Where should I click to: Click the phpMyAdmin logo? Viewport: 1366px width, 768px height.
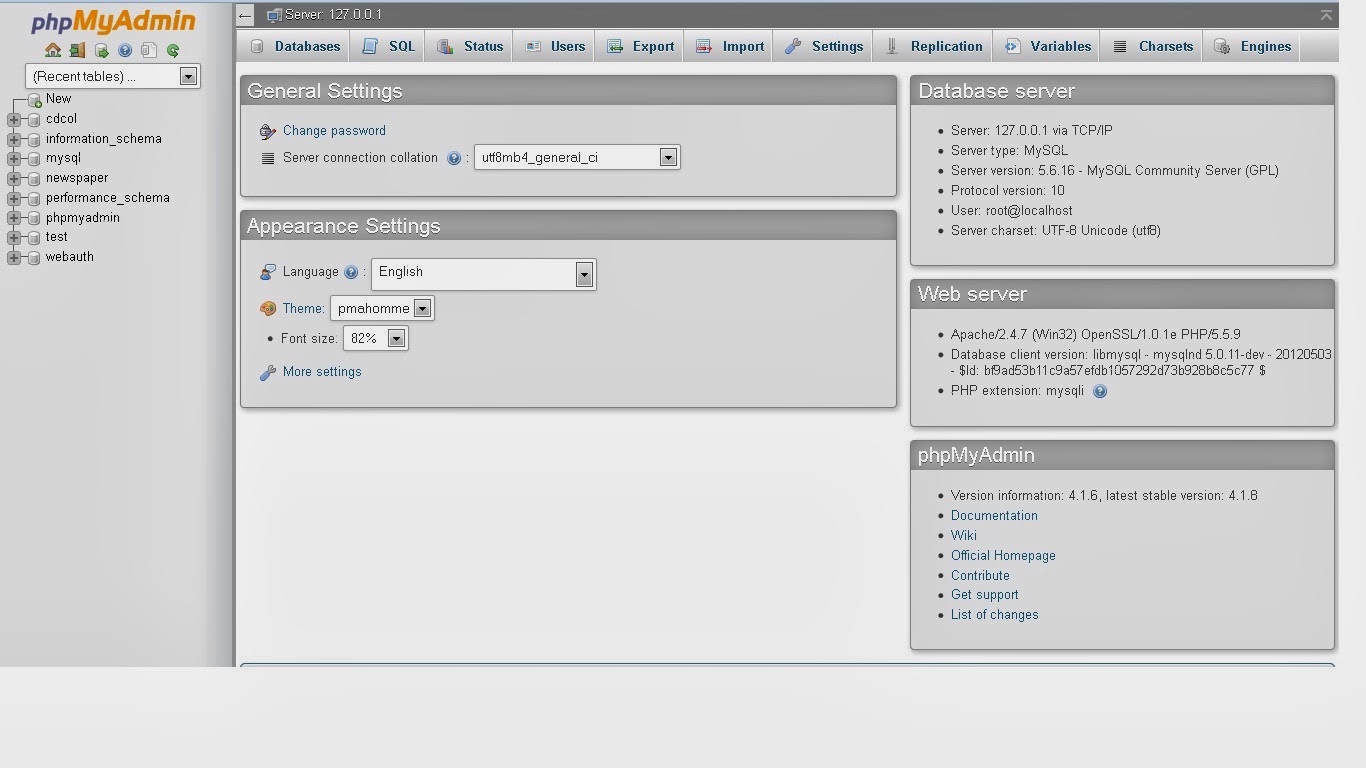click(x=113, y=22)
